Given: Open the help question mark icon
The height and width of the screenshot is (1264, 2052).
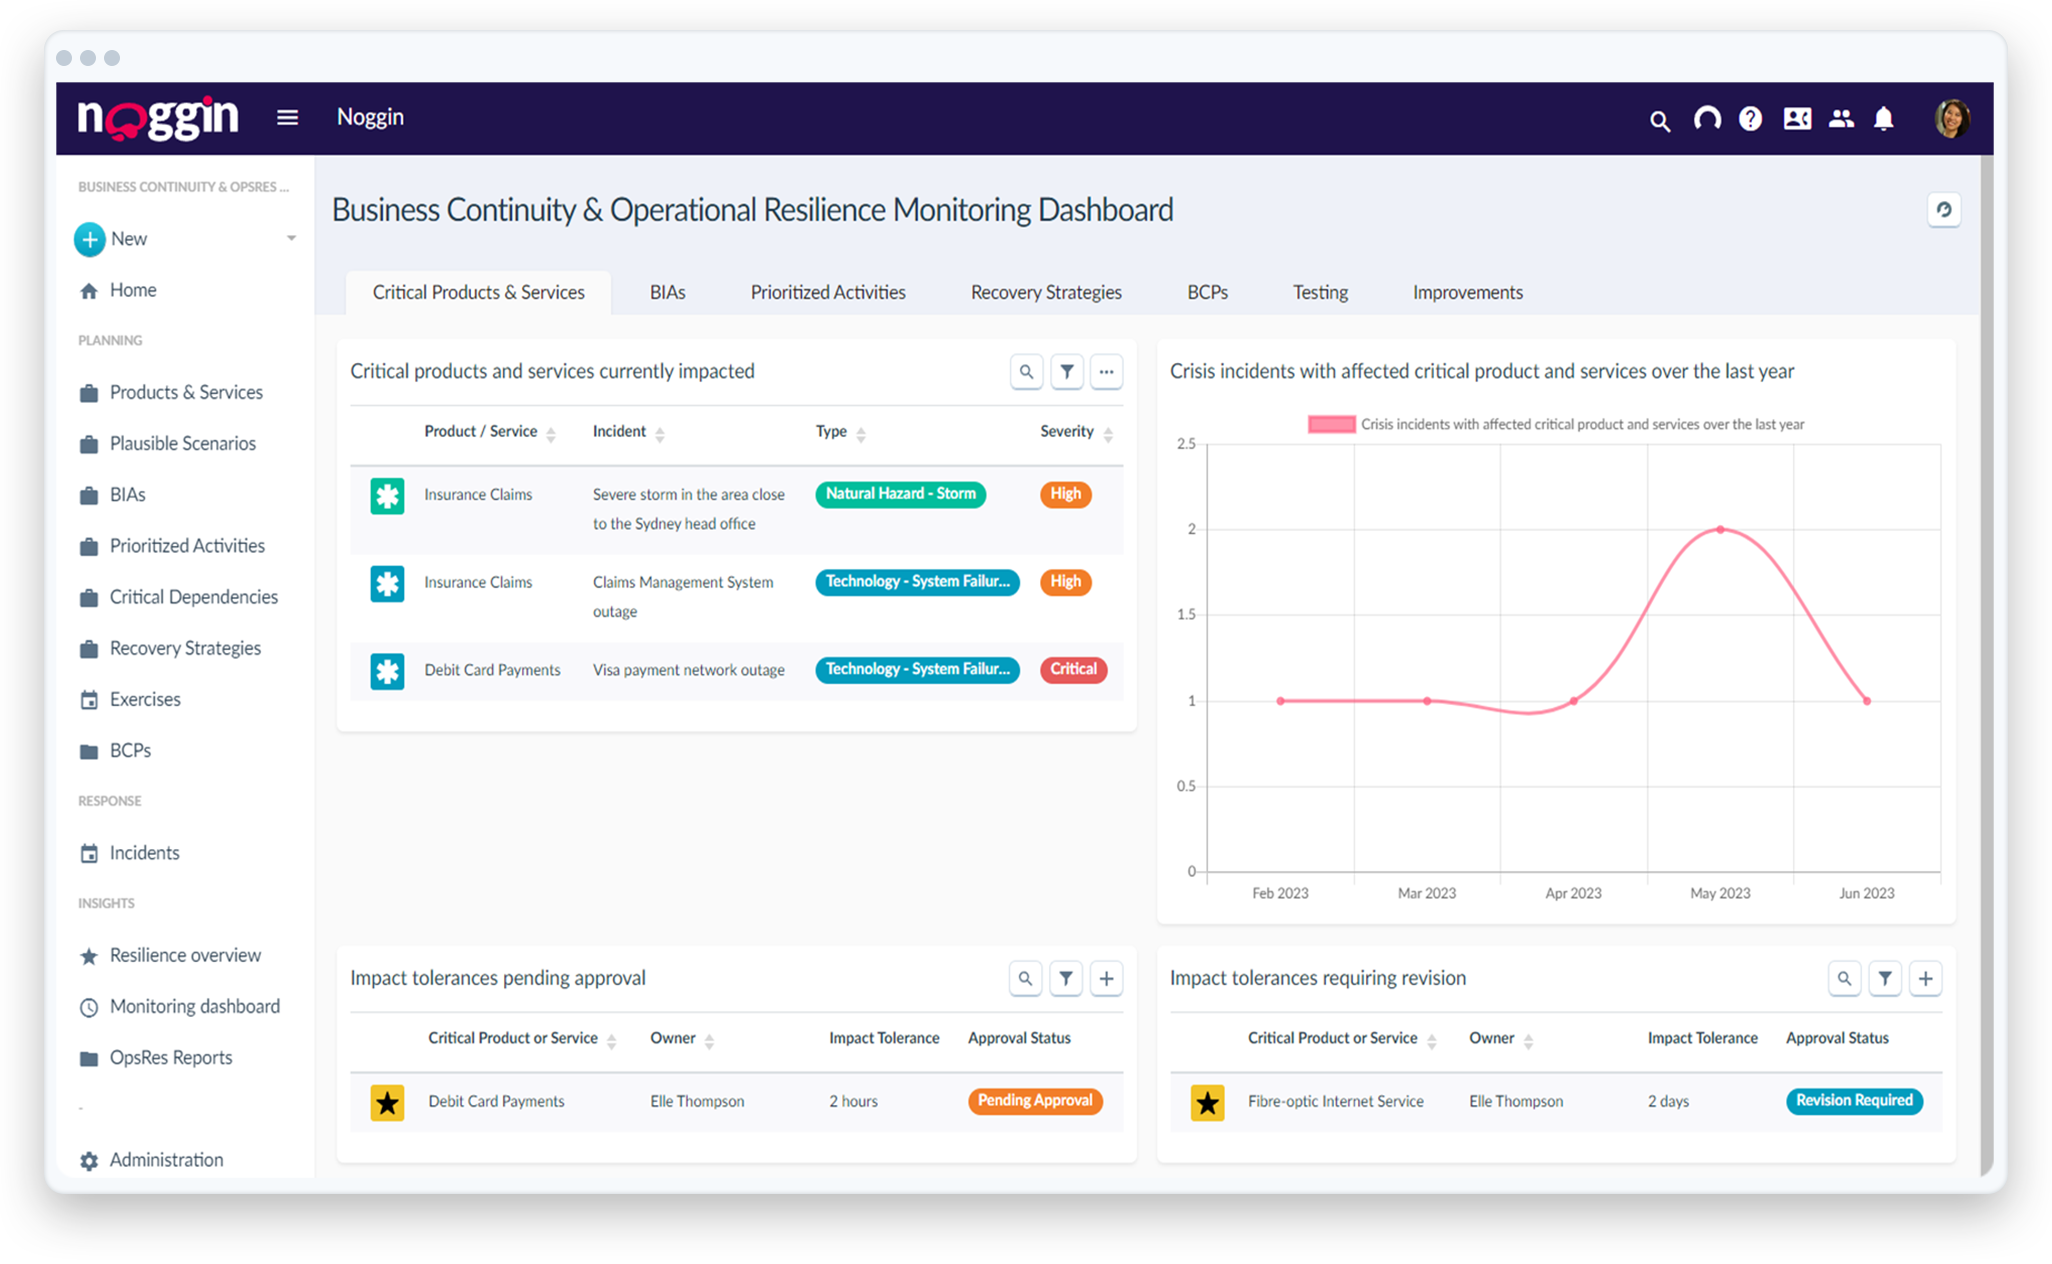Looking at the screenshot, I should point(1750,119).
